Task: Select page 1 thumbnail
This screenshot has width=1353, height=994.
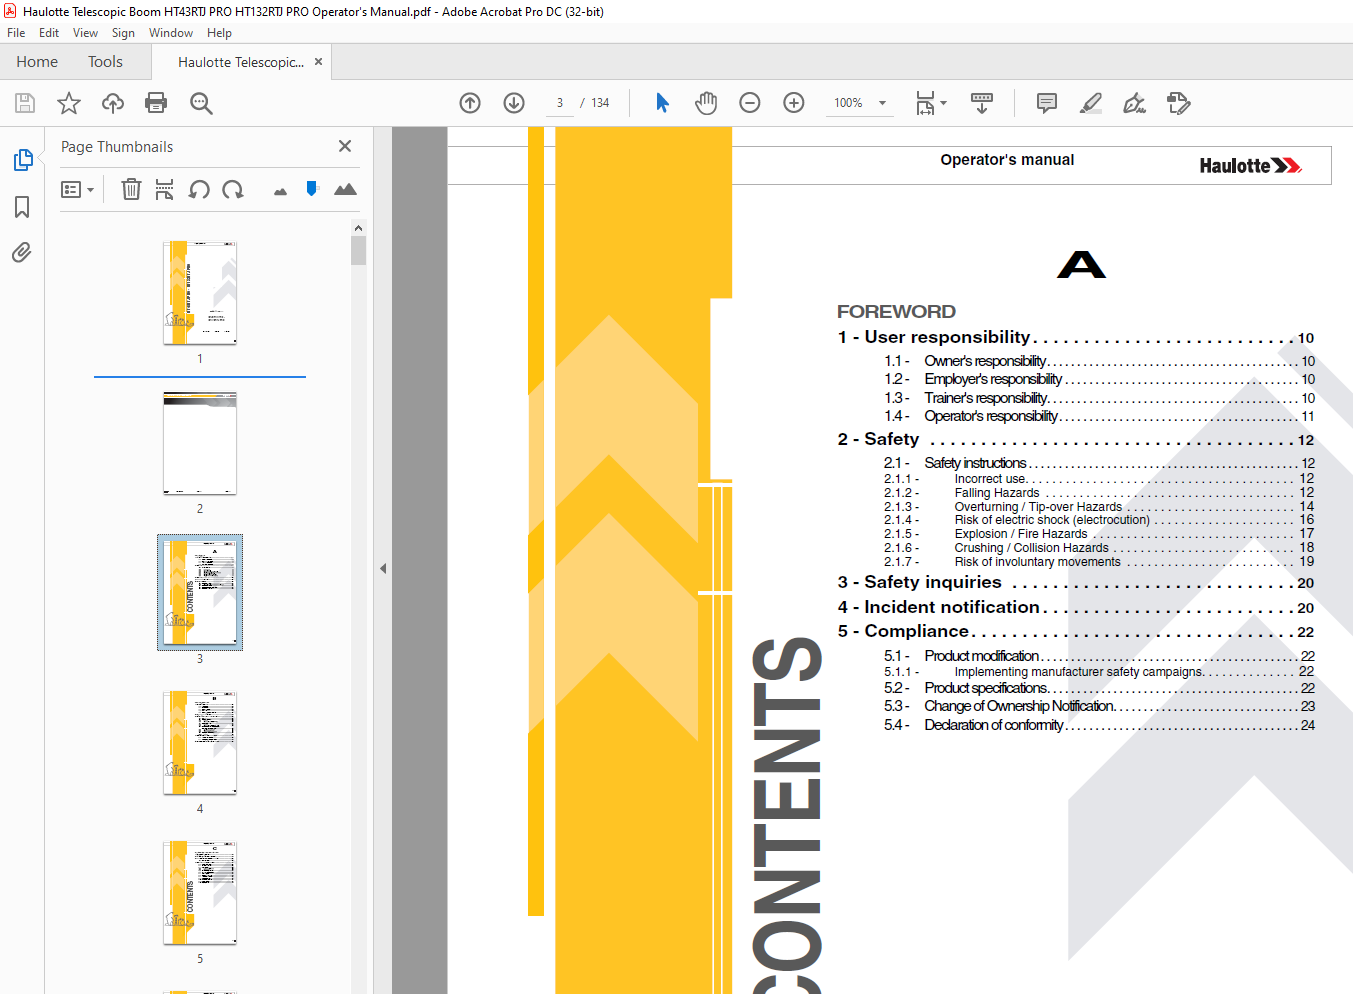Action: pyautogui.click(x=200, y=293)
